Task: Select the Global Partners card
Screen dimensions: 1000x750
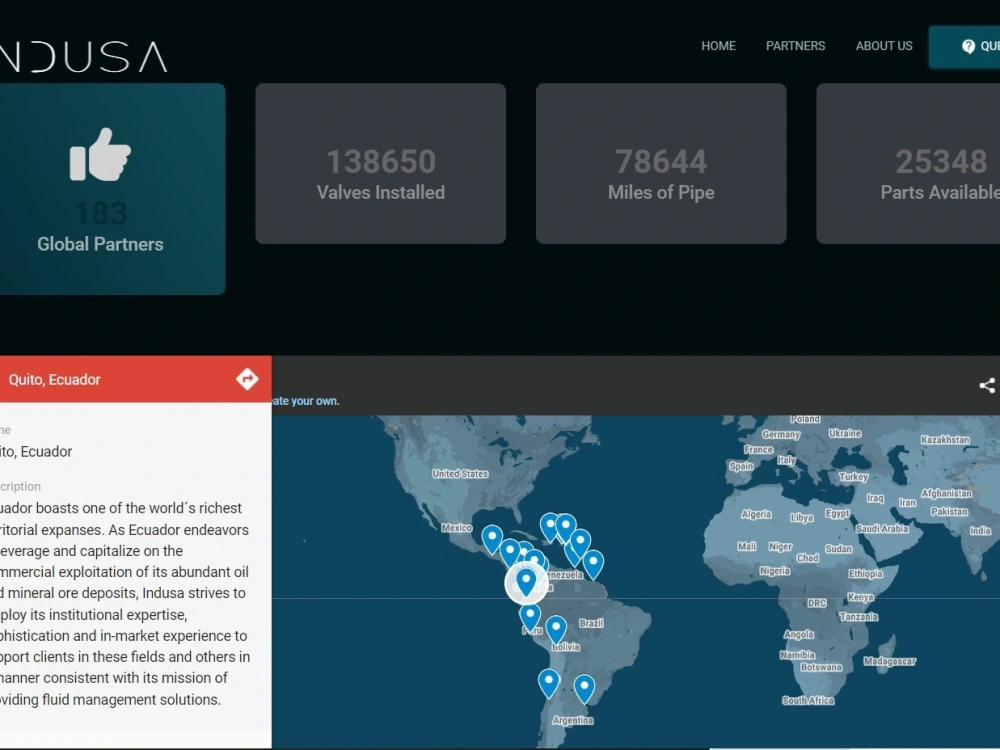Action: [112, 189]
